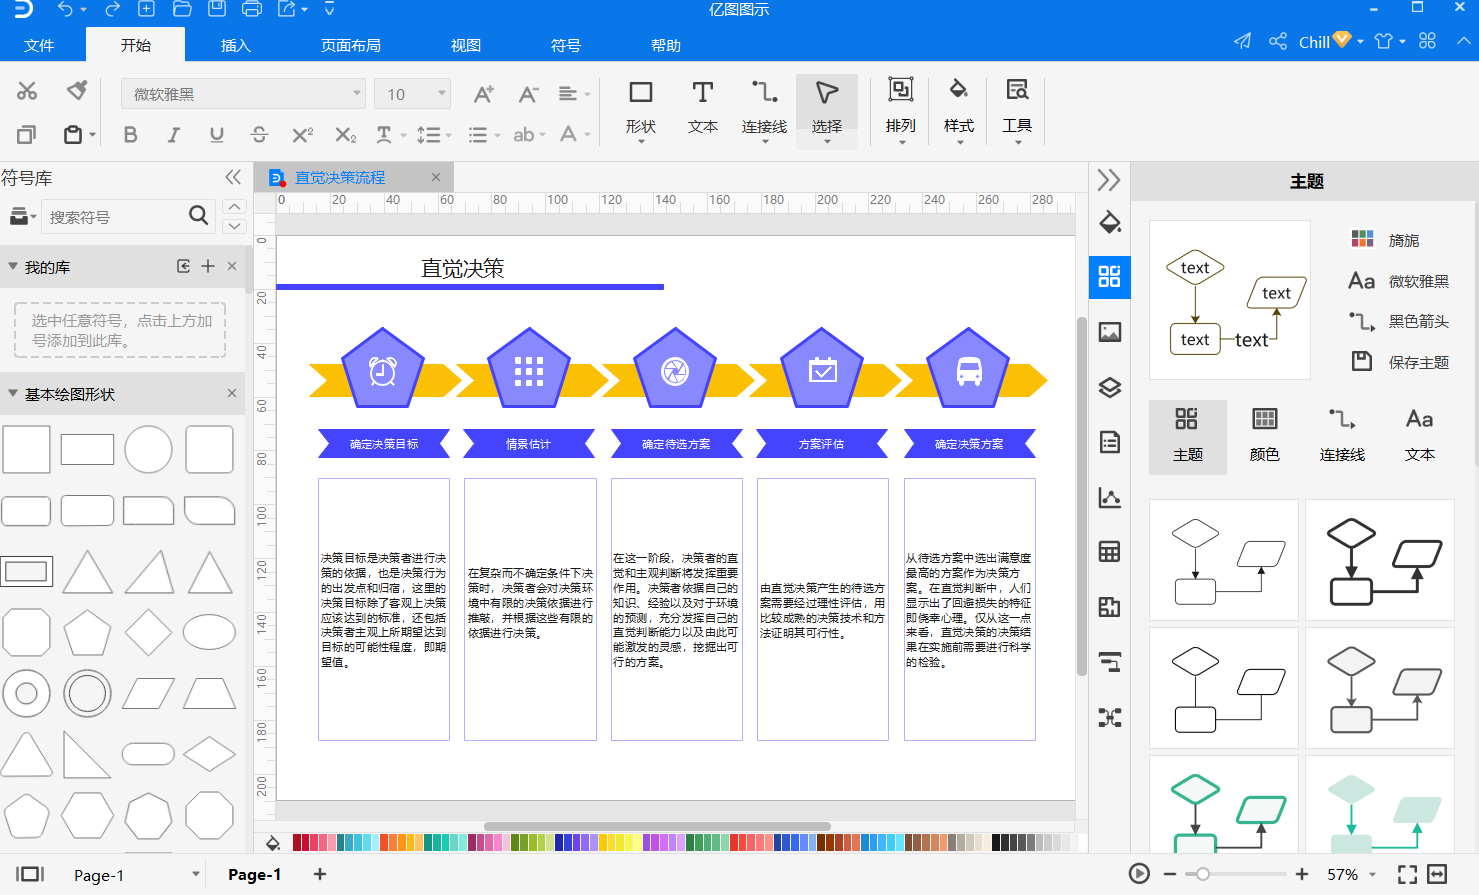This screenshot has width=1479, height=895.
Task: Choose the 形状 shape tool
Action: pos(640,109)
